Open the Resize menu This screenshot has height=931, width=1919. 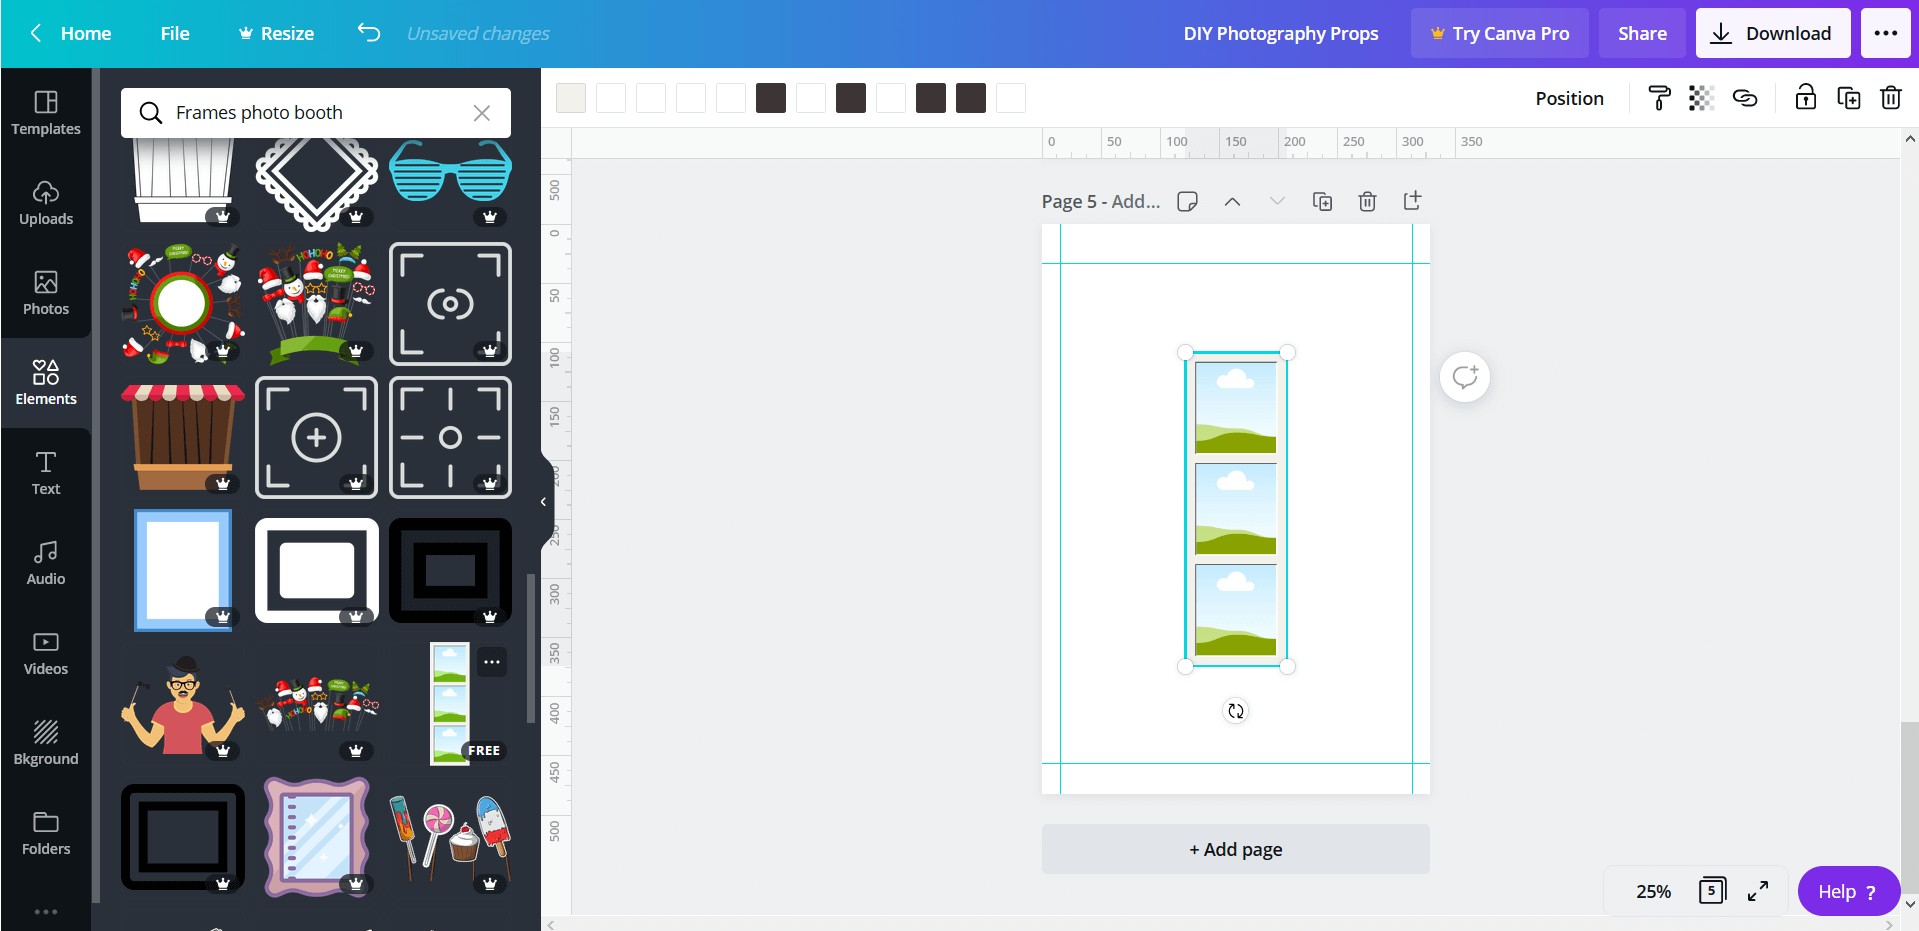[x=276, y=33]
